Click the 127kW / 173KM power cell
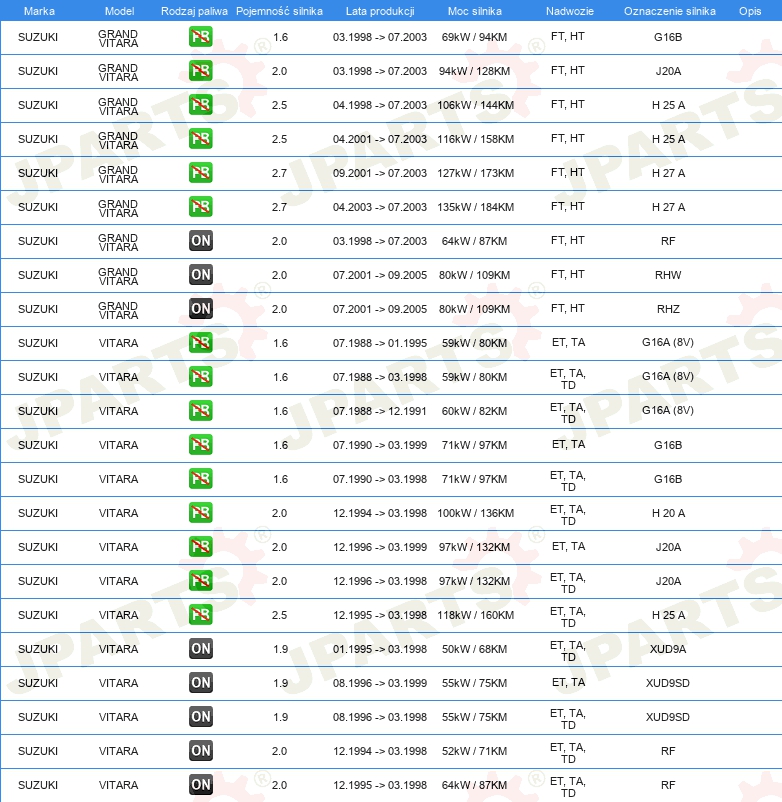The width and height of the screenshot is (782, 802). point(476,173)
